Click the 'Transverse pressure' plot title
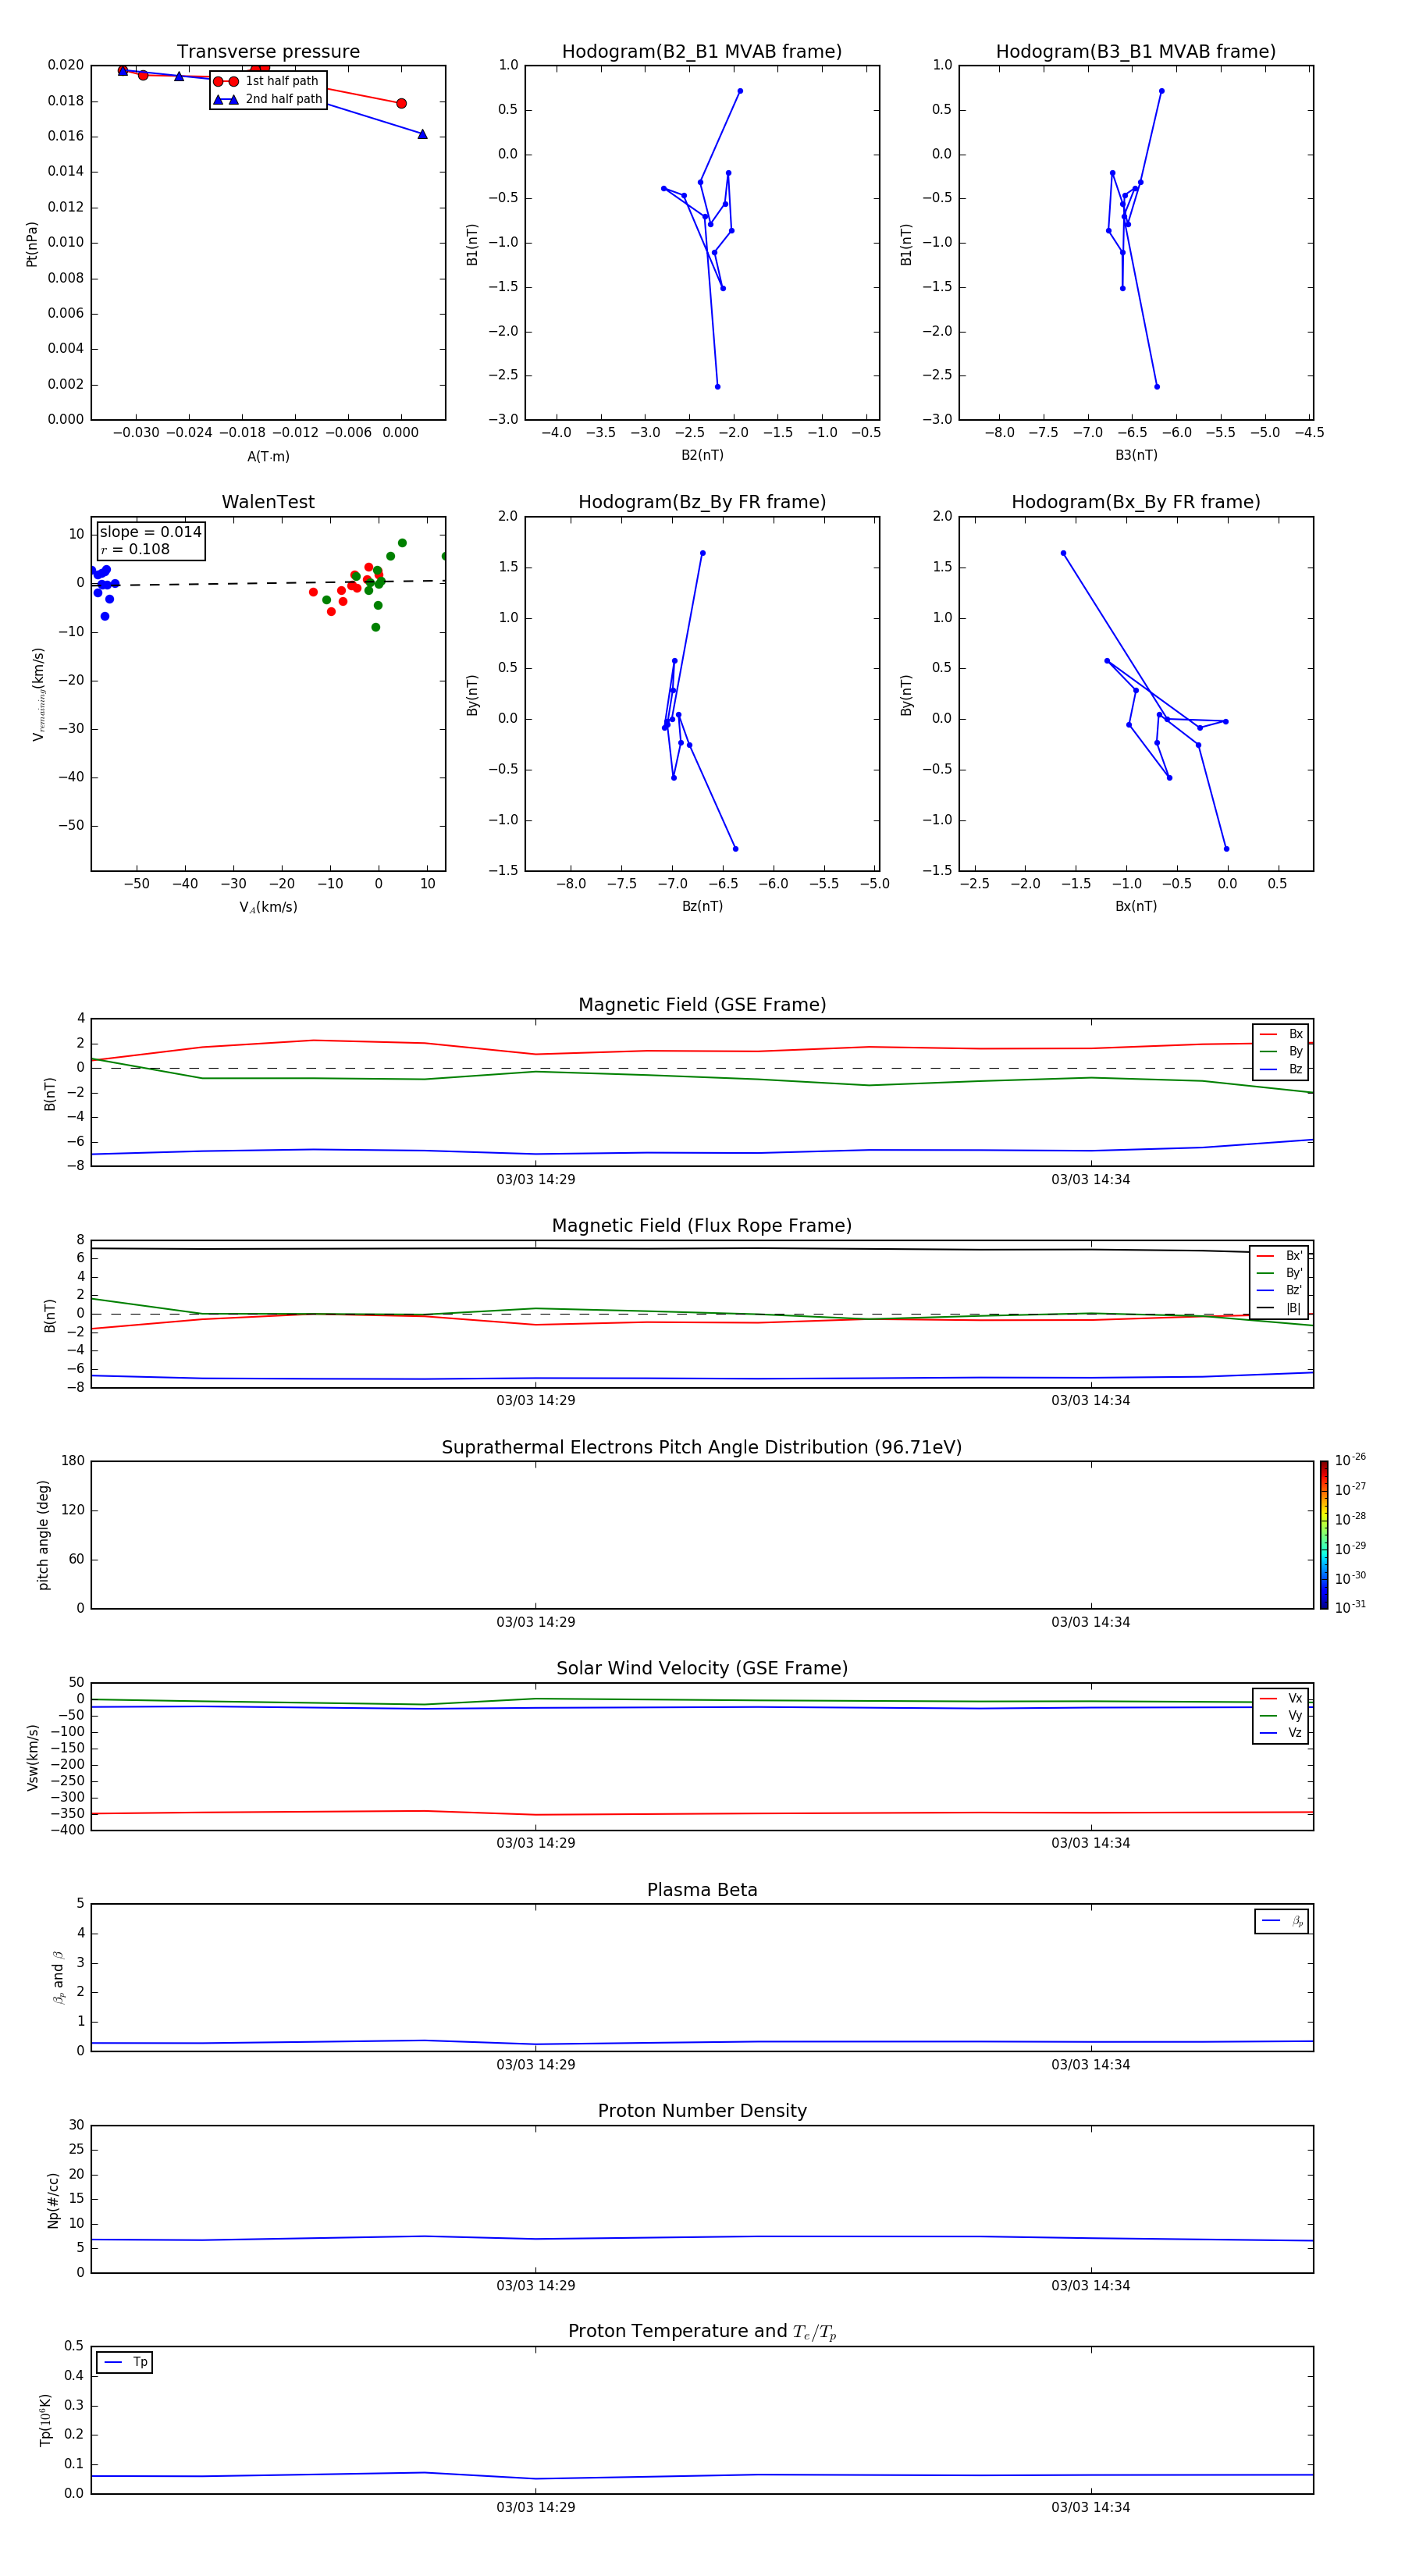The height and width of the screenshot is (2576, 1405). 268,52
